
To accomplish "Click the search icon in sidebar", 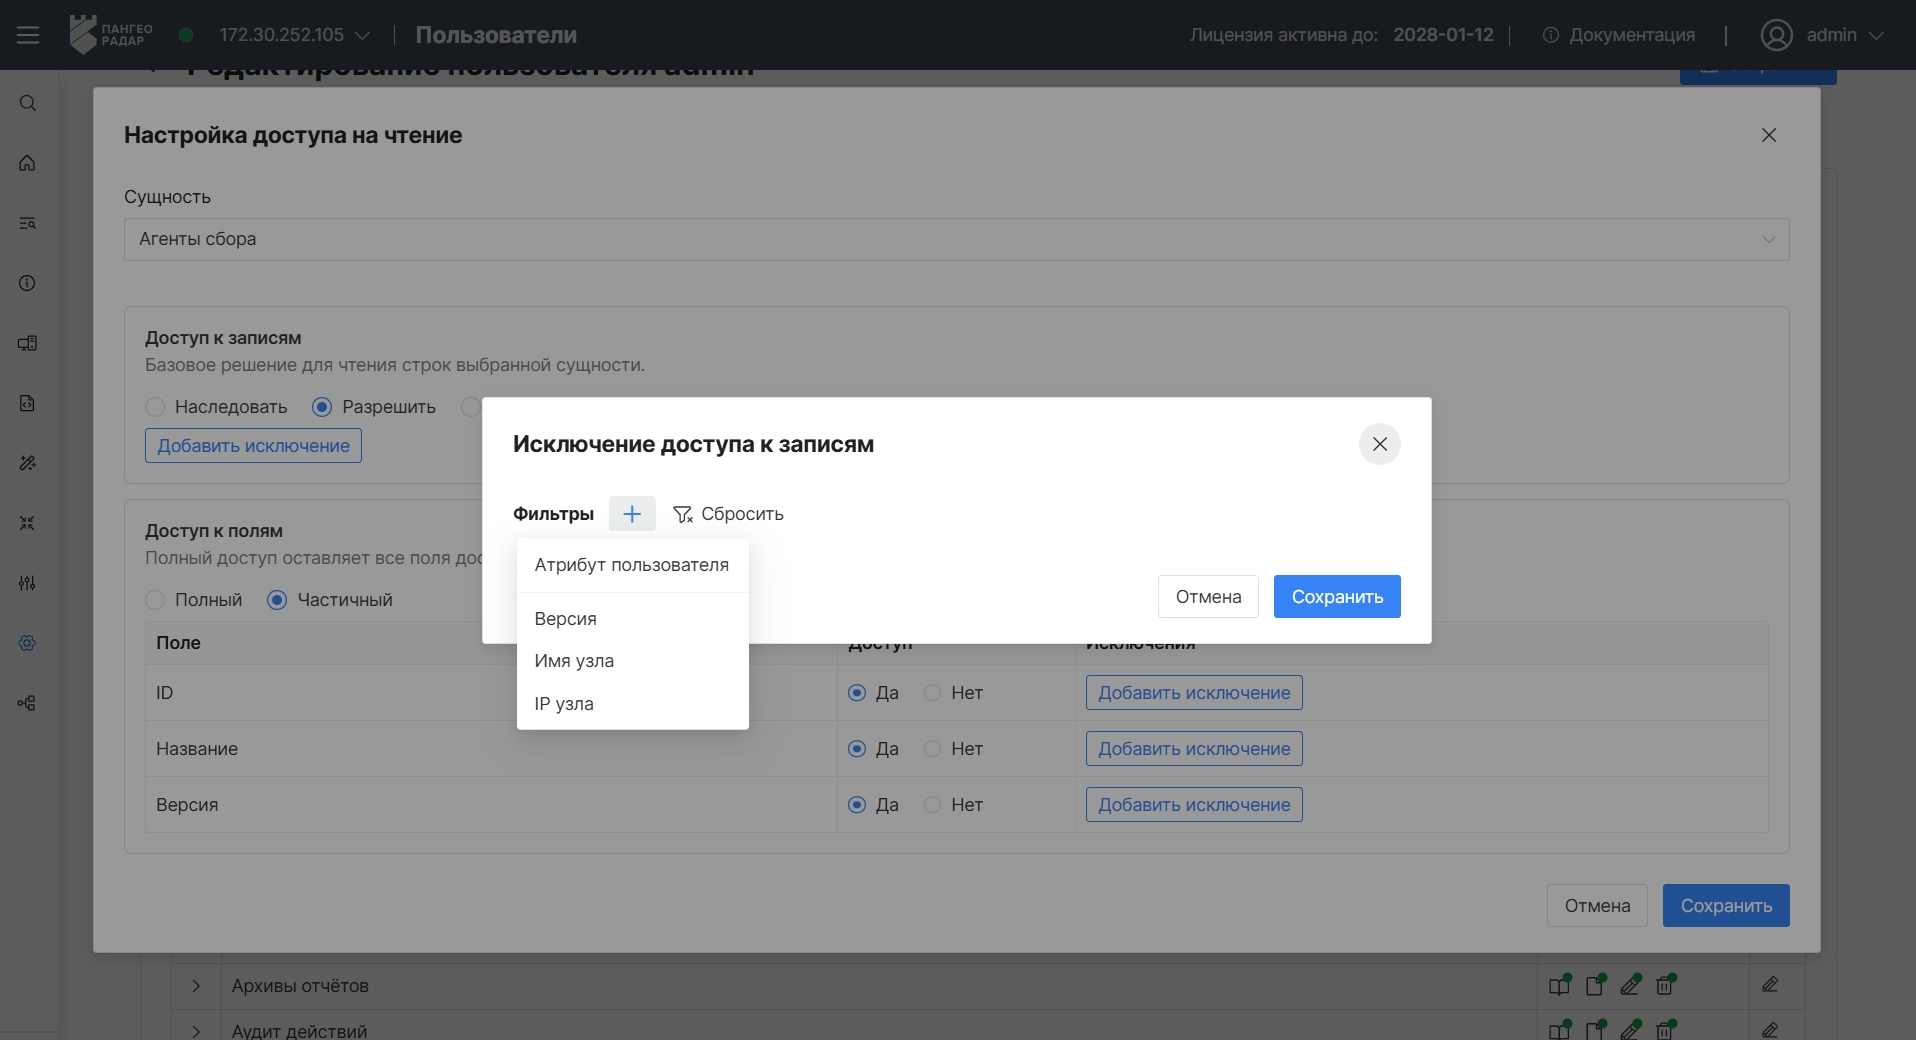I will pyautogui.click(x=28, y=103).
